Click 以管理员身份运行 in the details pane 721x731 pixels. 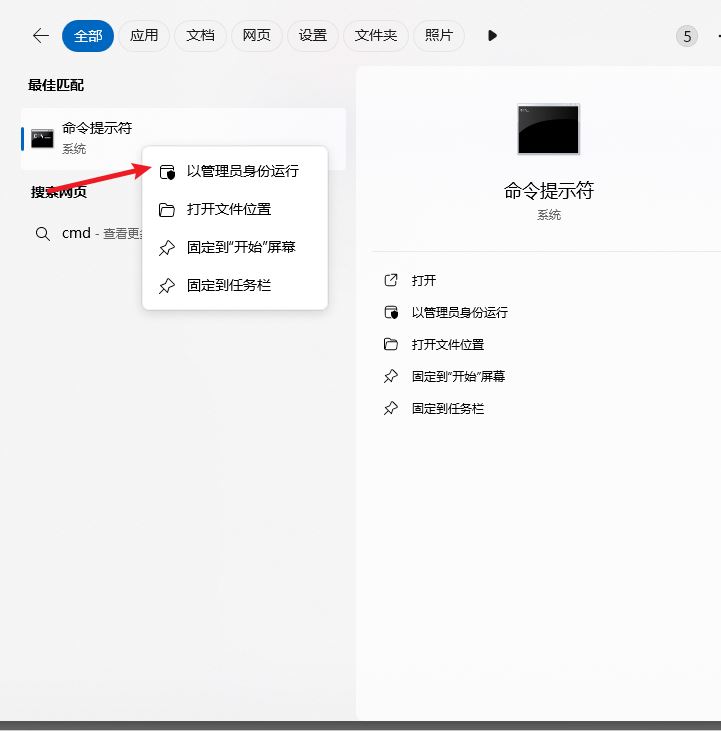[x=460, y=312]
